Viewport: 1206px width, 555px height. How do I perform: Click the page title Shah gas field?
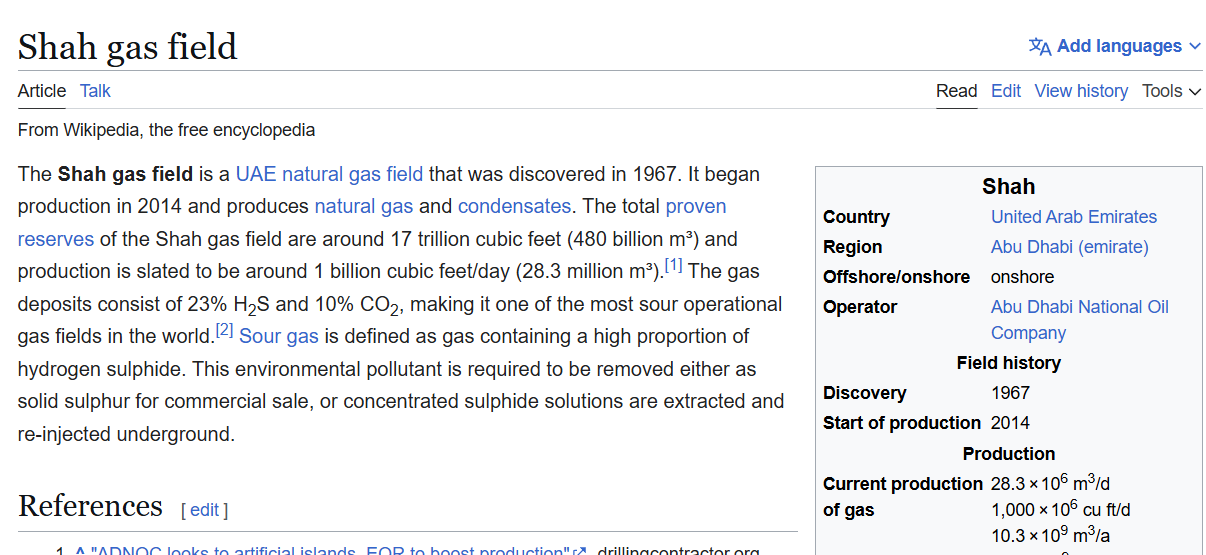[128, 47]
